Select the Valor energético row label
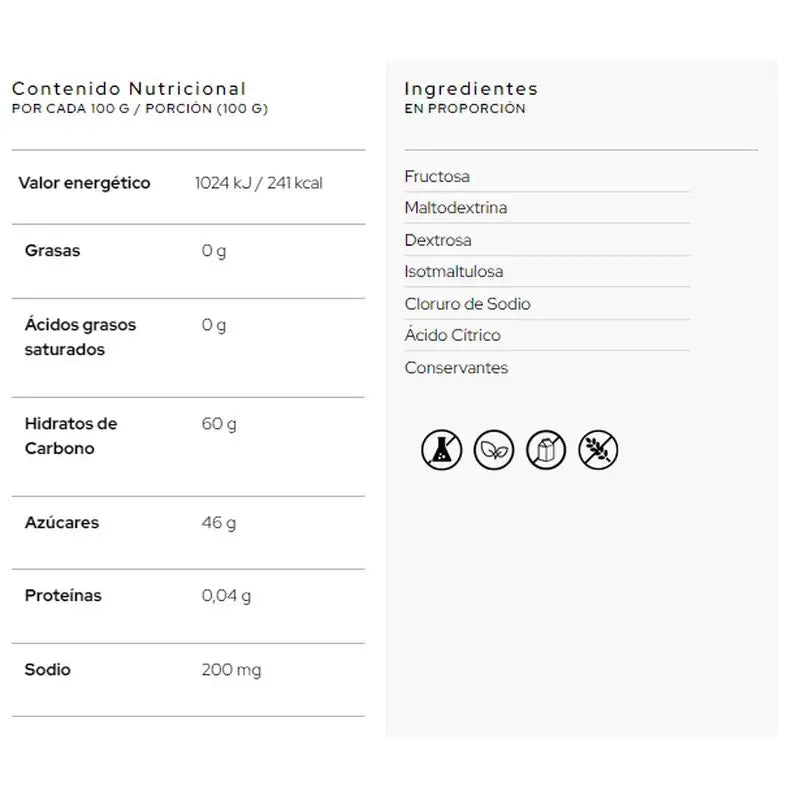 pyautogui.click(x=84, y=183)
